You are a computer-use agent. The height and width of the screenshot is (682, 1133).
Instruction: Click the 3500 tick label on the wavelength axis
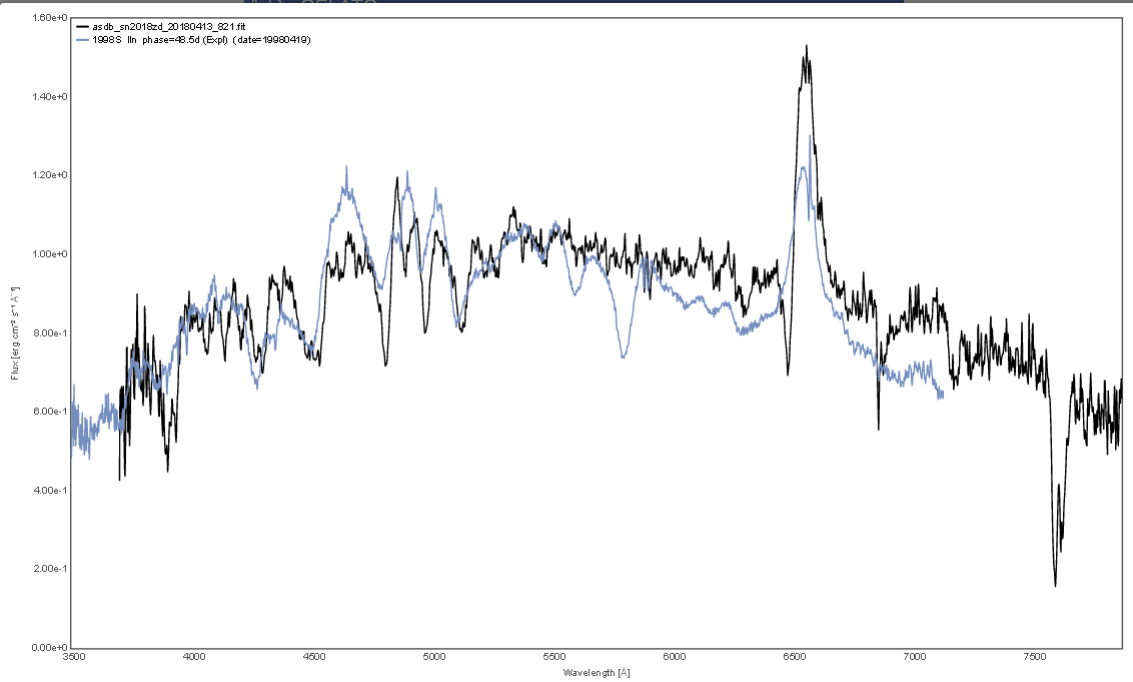click(73, 659)
